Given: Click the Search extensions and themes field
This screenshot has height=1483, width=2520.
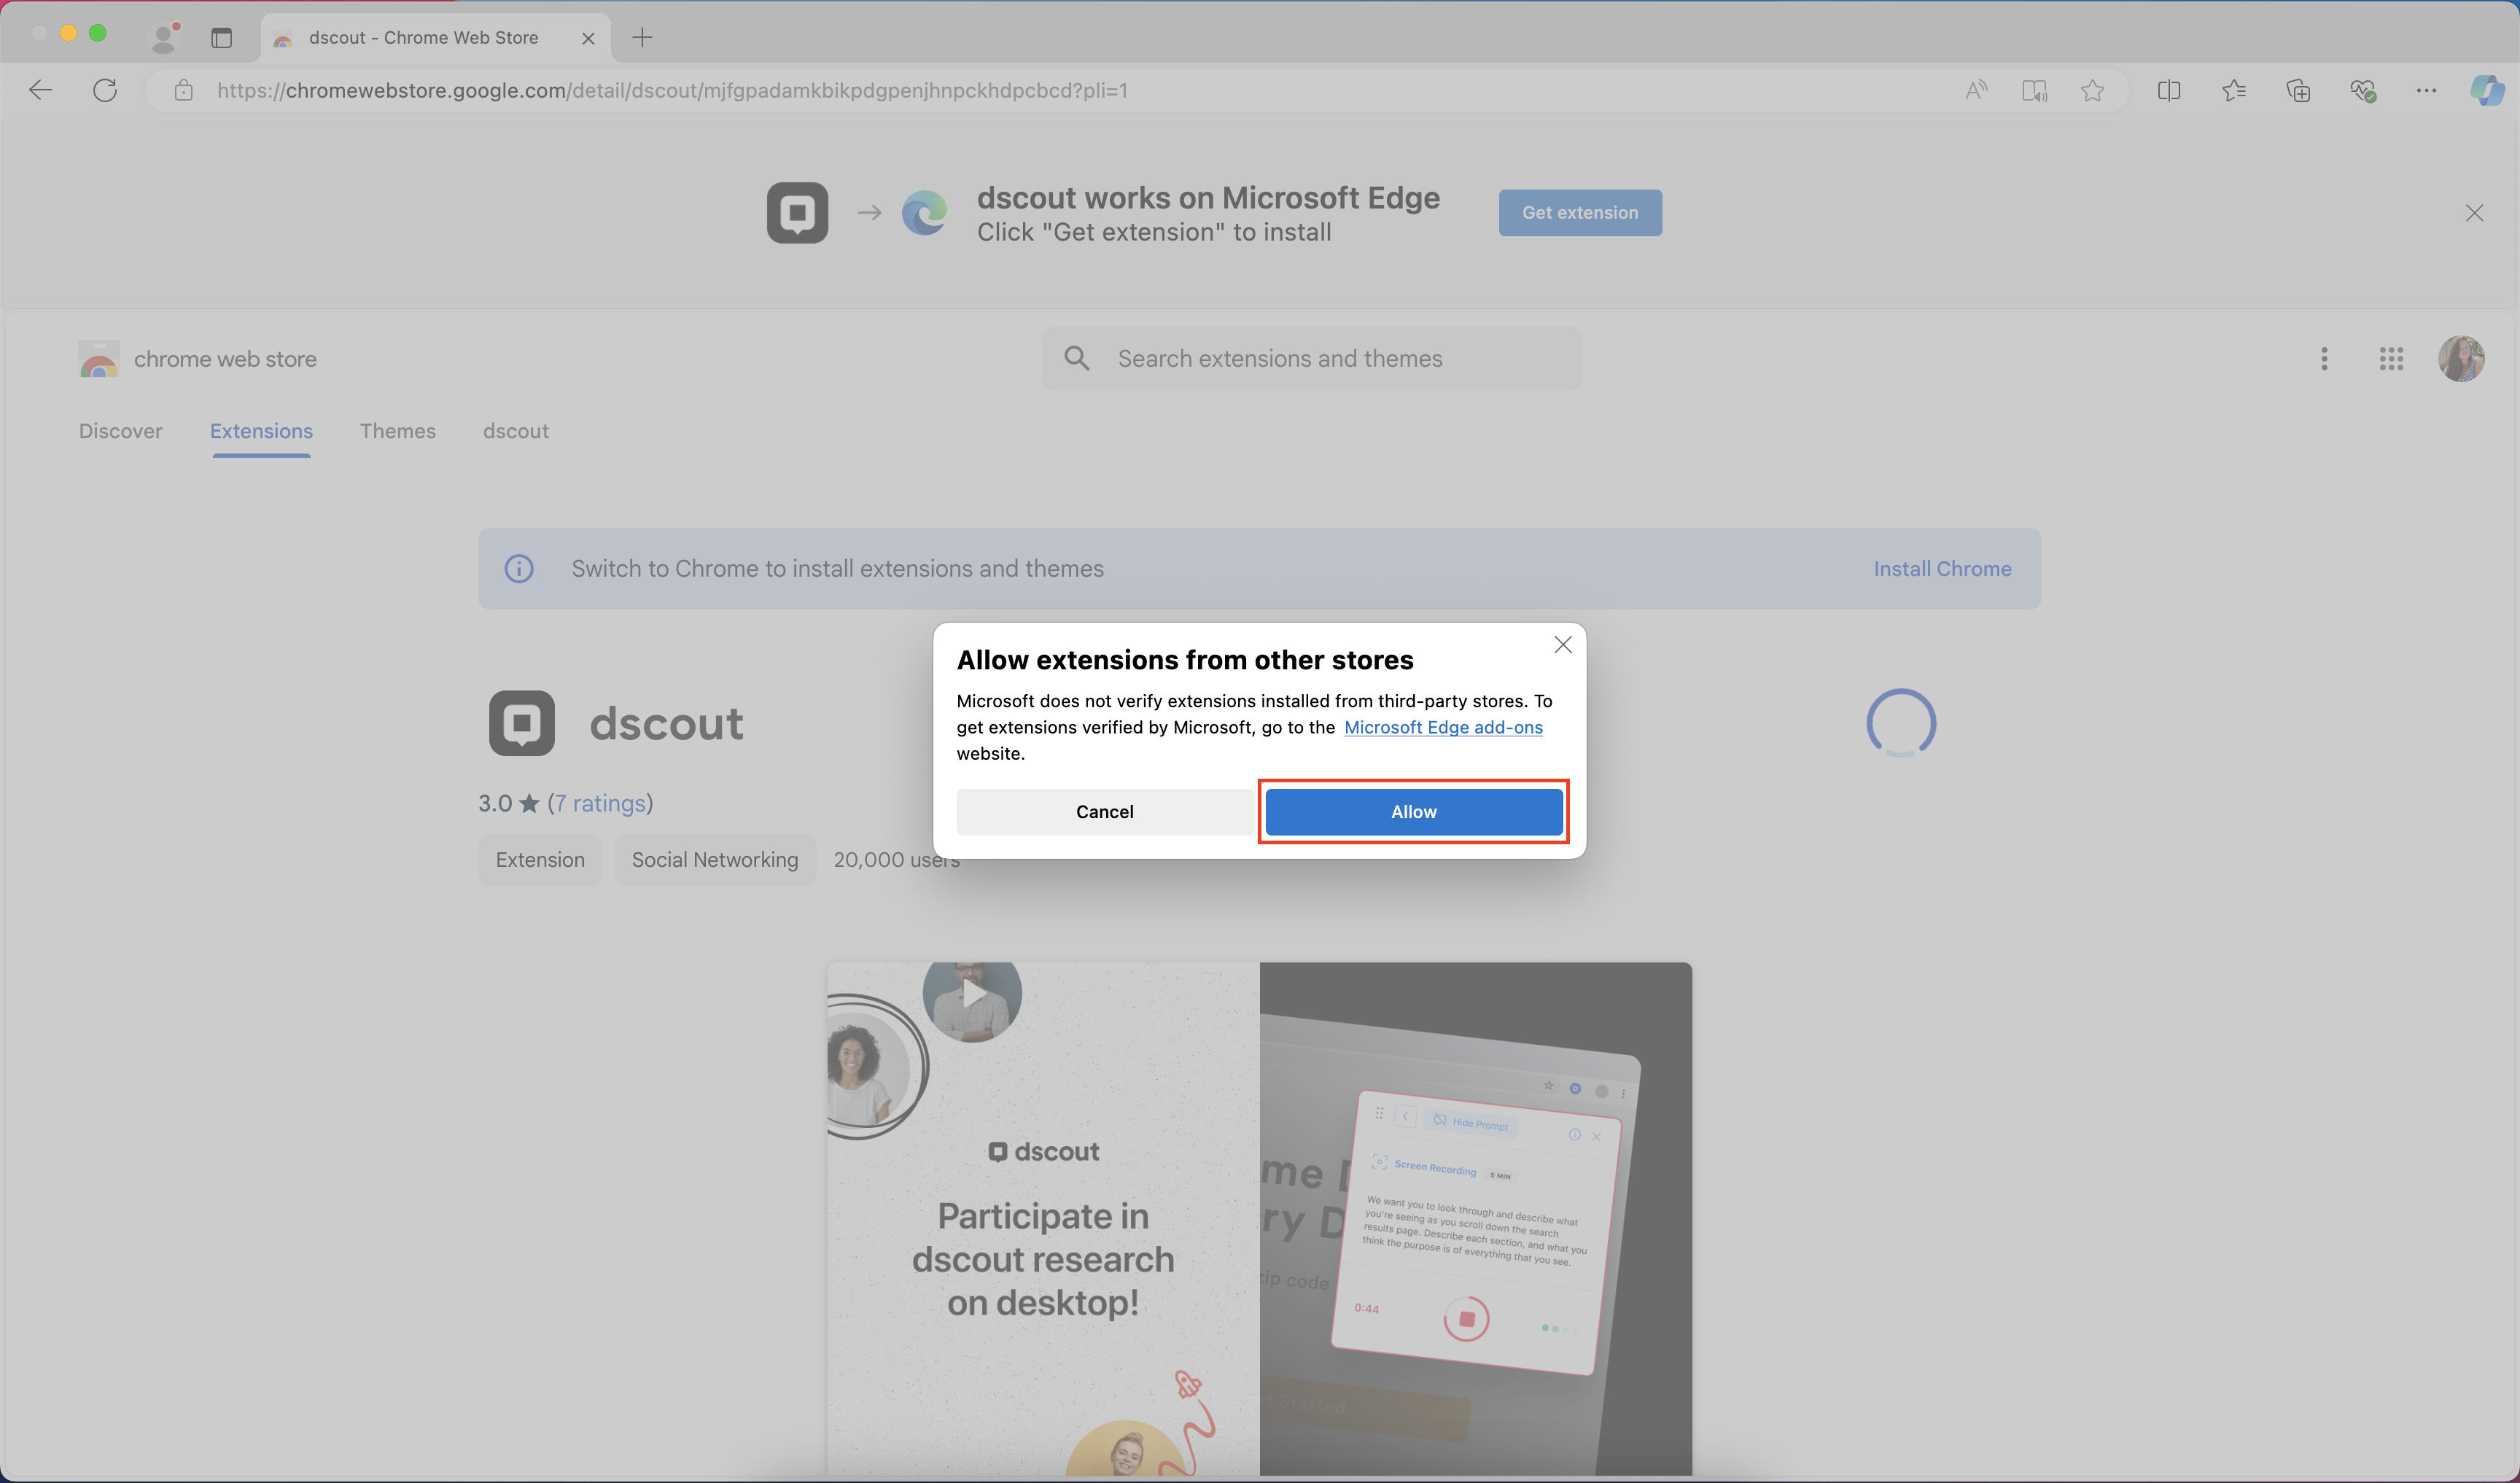Looking at the screenshot, I should (1312, 358).
